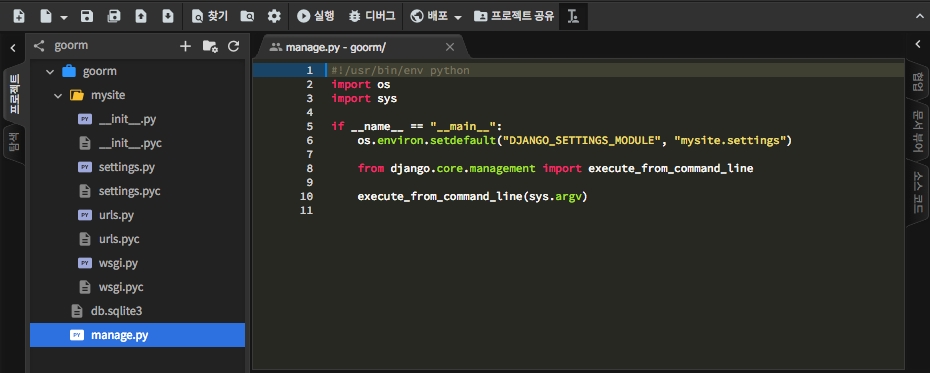Collapse the right panel with its chevron
The image size is (930, 373).
click(x=918, y=45)
